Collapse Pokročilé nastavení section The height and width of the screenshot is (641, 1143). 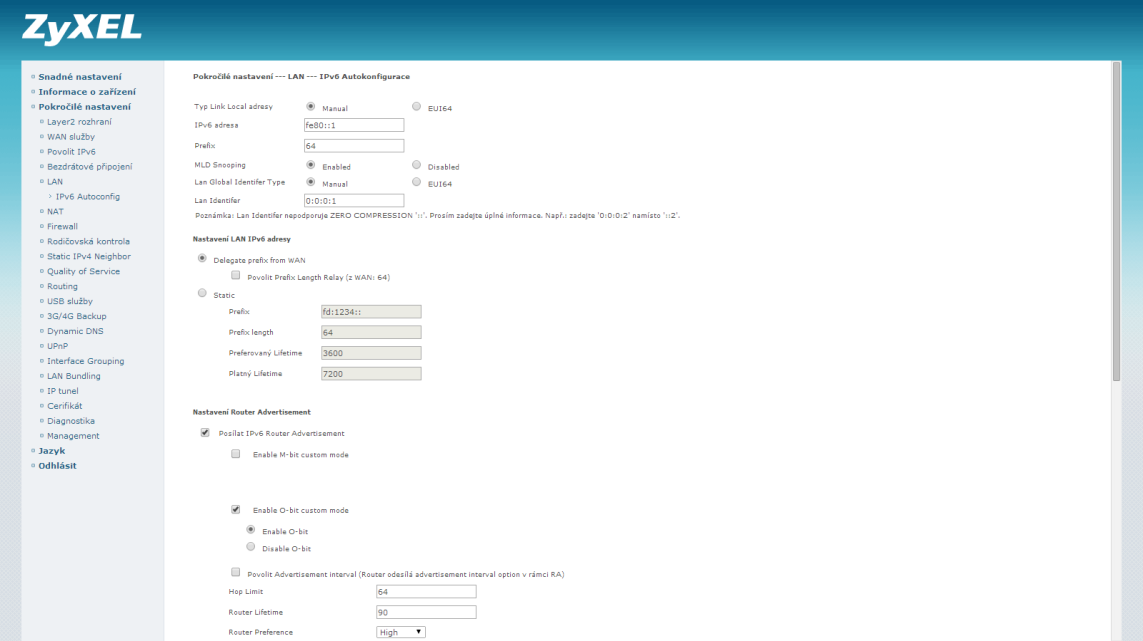85,106
